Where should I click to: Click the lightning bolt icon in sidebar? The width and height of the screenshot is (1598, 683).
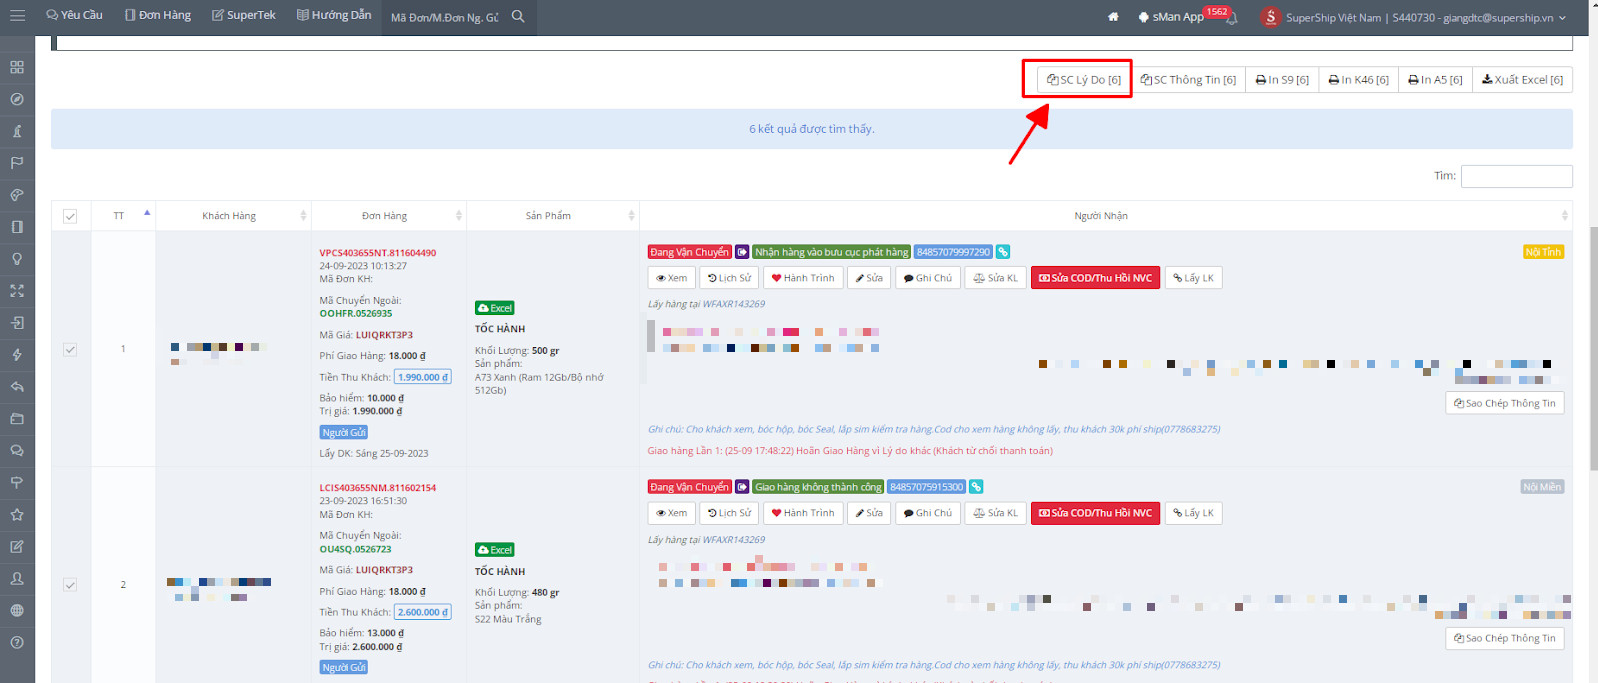(17, 355)
